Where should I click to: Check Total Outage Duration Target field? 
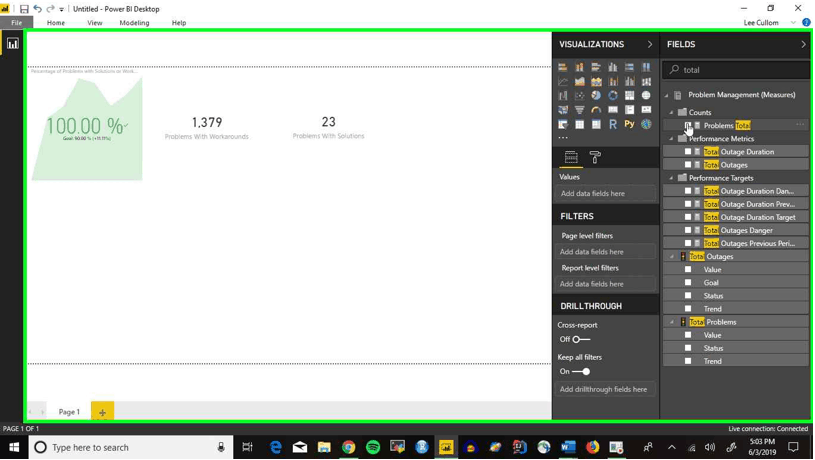688,217
